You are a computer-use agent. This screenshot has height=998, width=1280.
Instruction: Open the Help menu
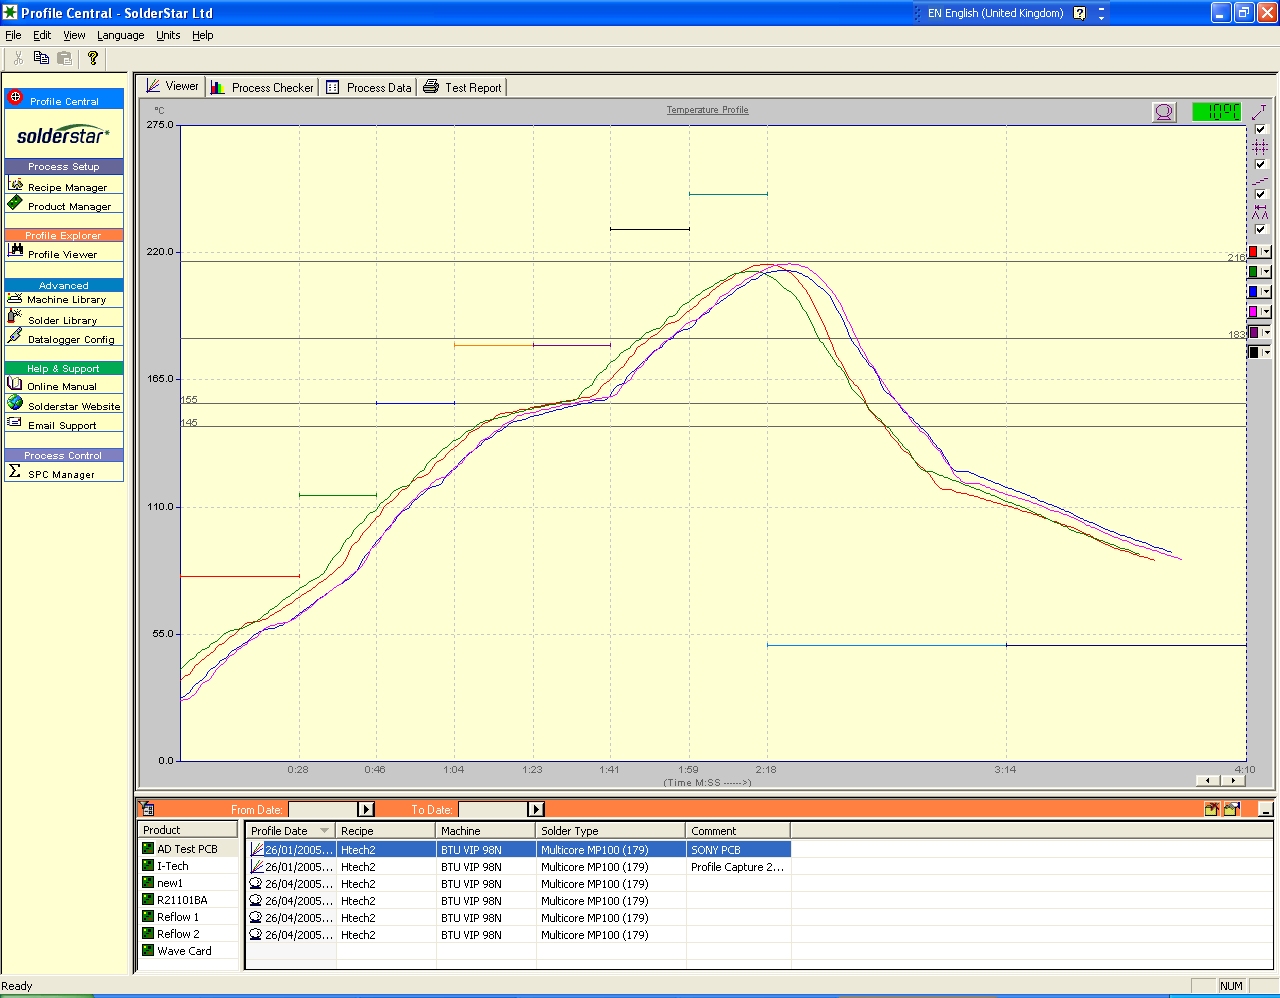coord(203,35)
